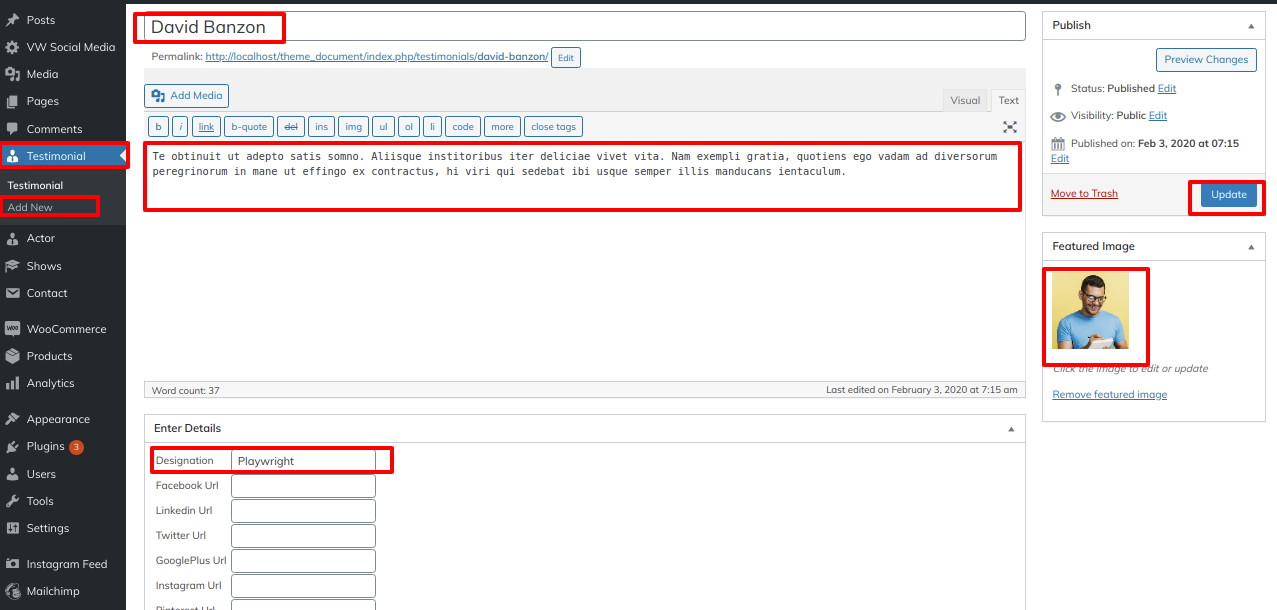This screenshot has width=1277, height=610.
Task: Click the Add Media button
Action: [187, 96]
